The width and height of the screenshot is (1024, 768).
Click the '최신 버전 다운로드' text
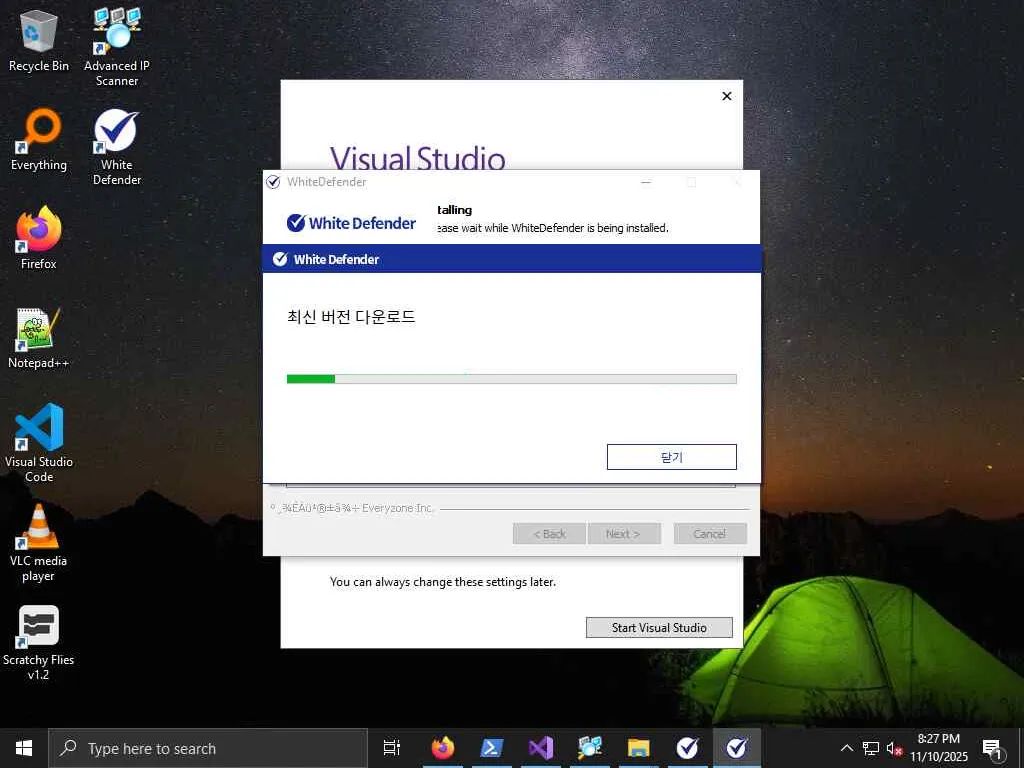pyautogui.click(x=351, y=317)
